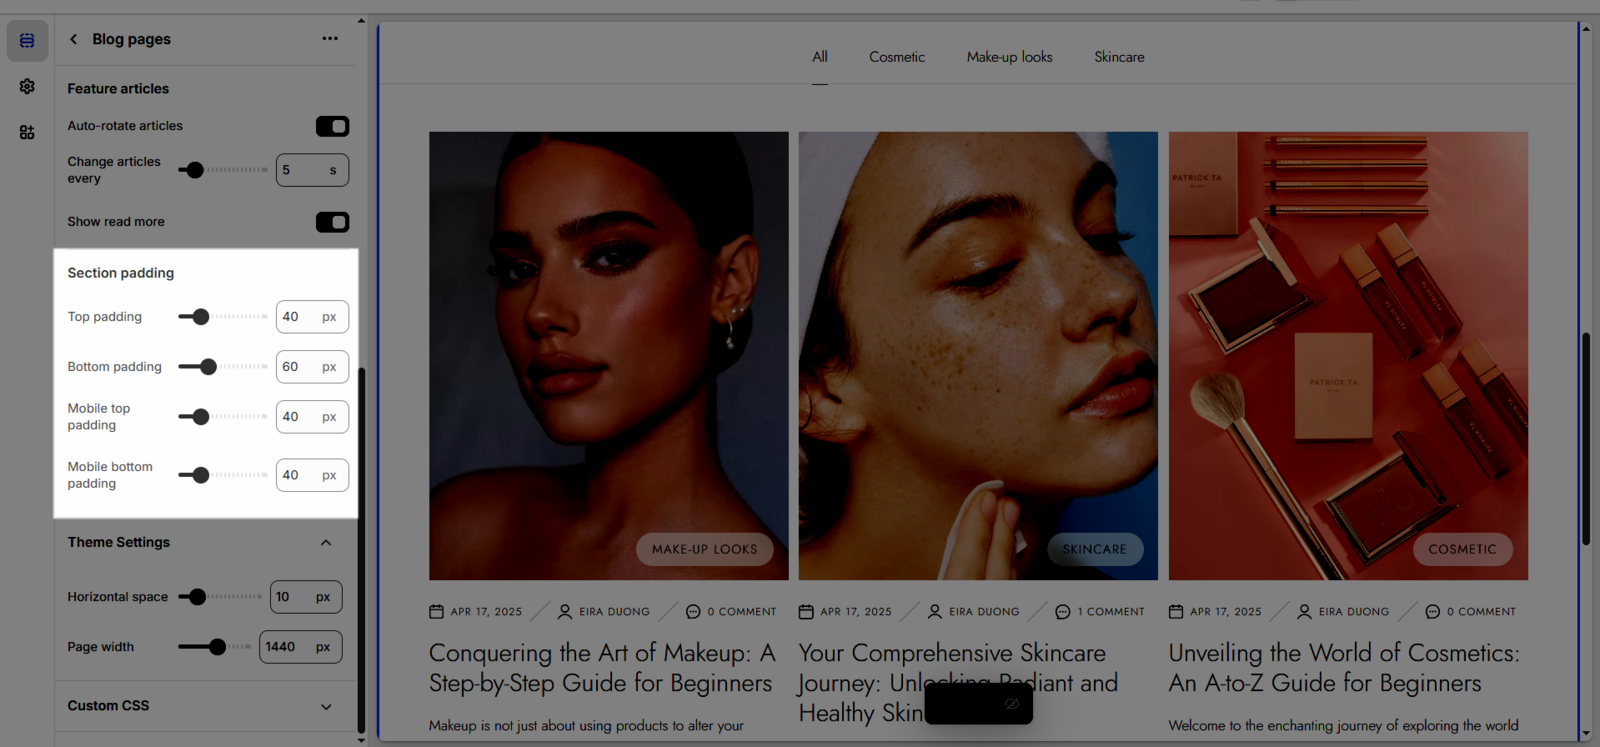Click the calendar icon on first article

(436, 612)
